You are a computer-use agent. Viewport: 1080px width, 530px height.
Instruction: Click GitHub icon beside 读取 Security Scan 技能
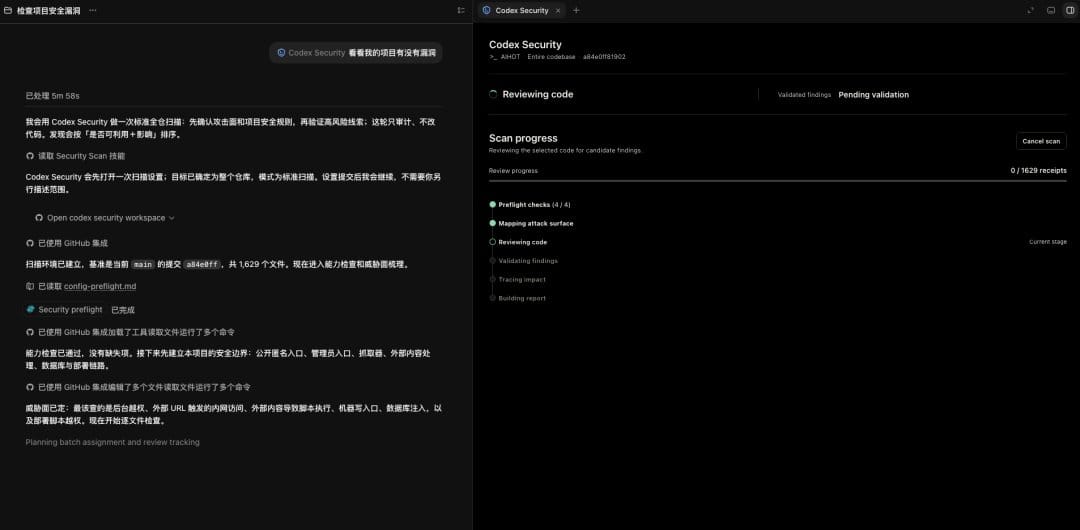click(x=30, y=156)
